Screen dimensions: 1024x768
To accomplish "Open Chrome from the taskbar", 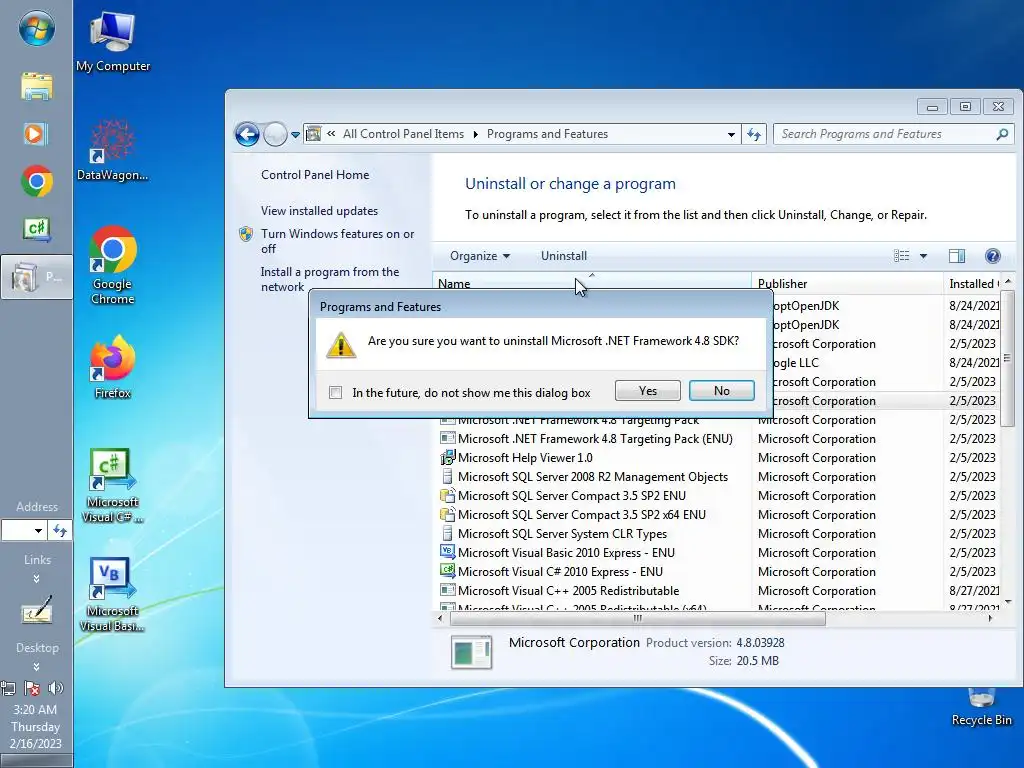I will (37, 181).
